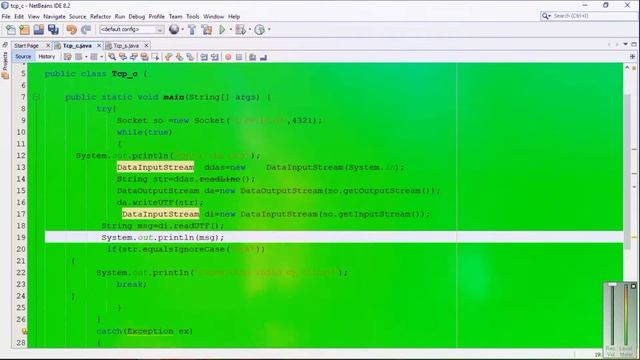Click the globe browser icon in main toolbar

tap(174, 29)
